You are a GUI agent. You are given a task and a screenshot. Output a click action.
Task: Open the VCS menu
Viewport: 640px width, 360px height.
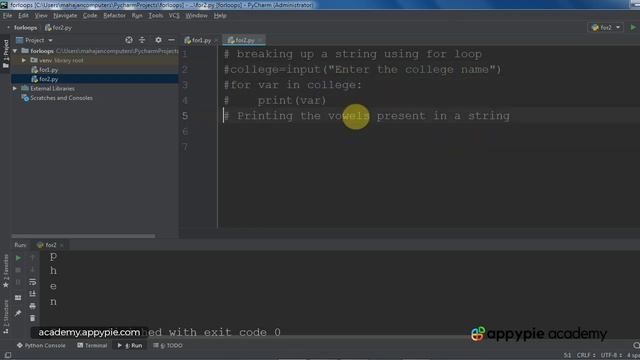pyautogui.click(x=174, y=16)
